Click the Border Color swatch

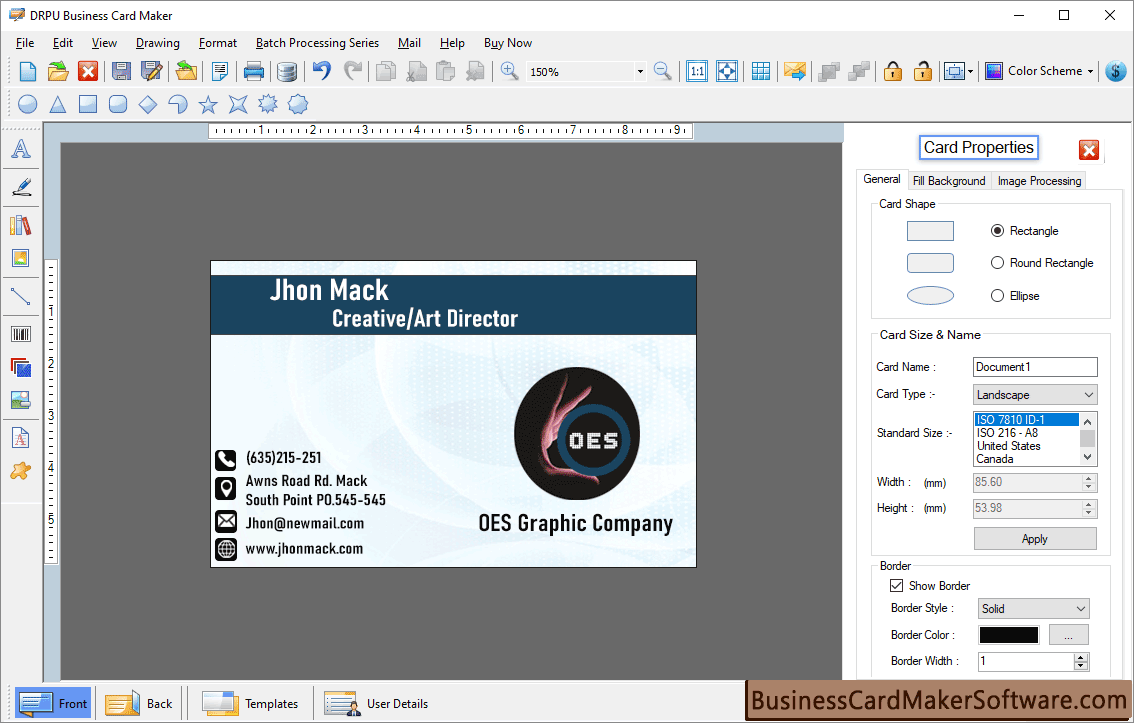click(x=1008, y=634)
